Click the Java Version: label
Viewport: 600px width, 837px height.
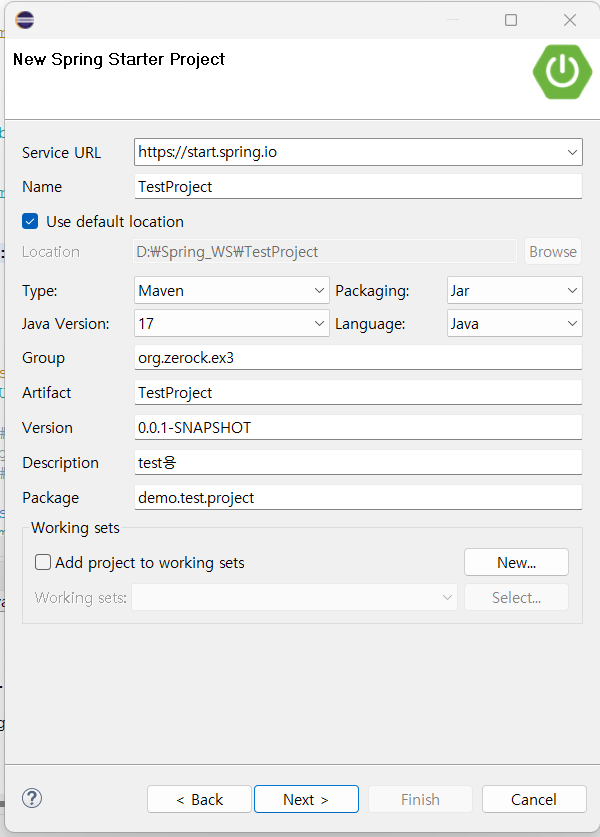click(x=66, y=324)
